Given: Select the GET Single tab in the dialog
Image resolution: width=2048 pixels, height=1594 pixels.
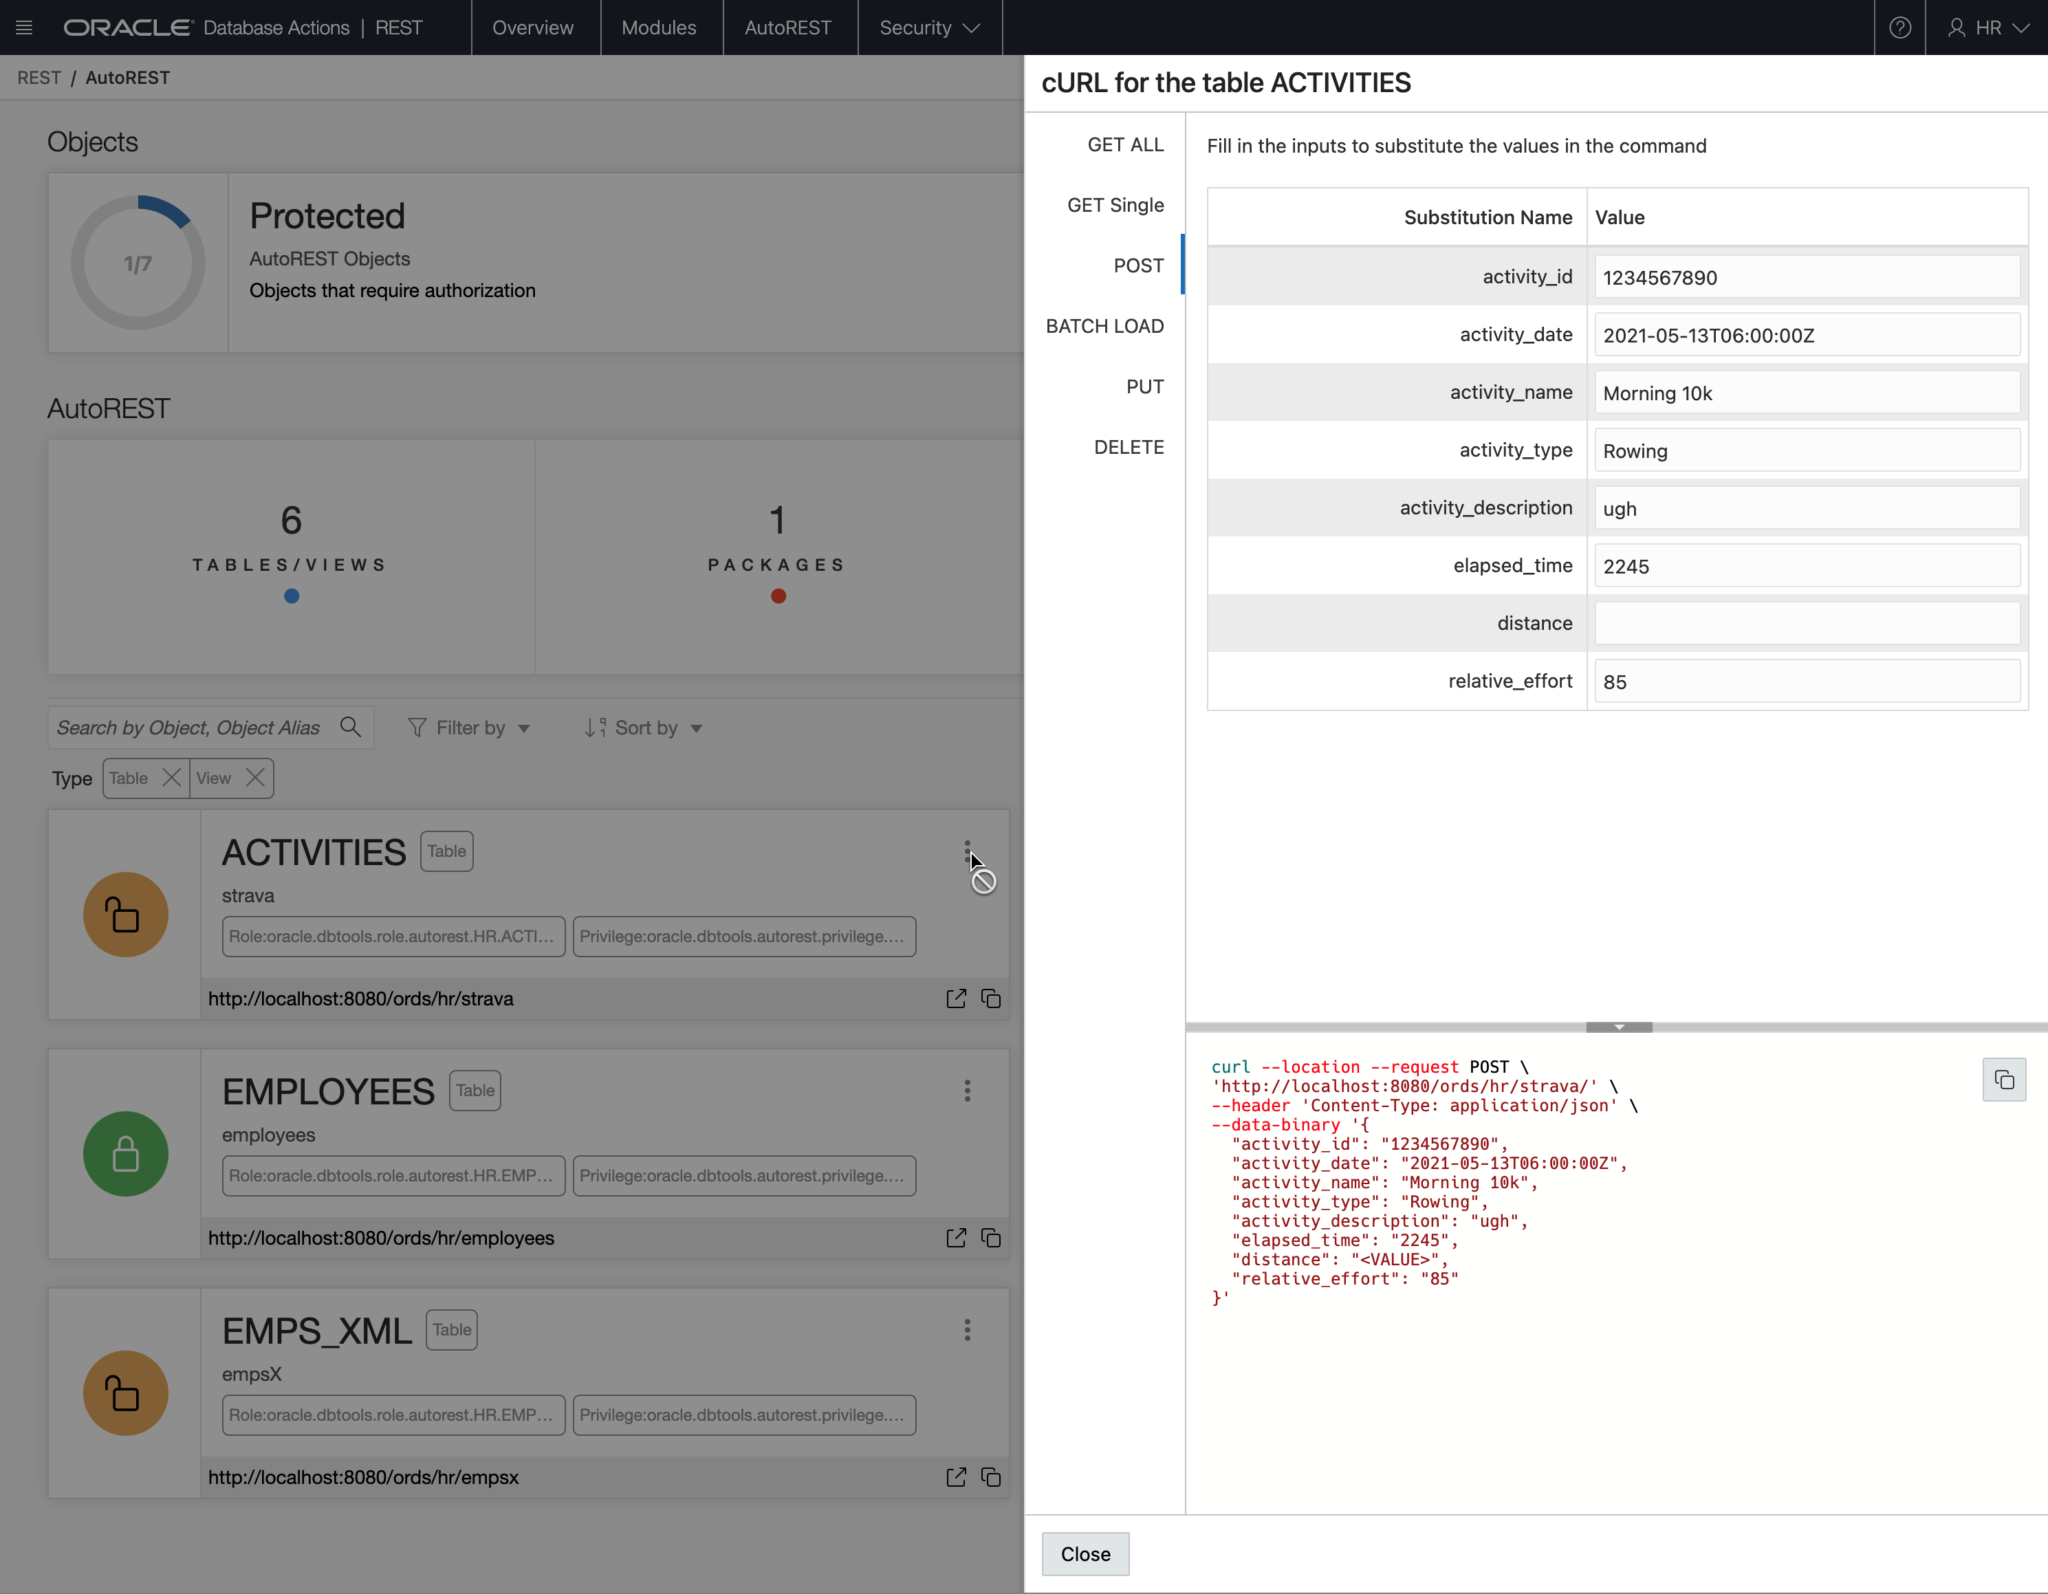Looking at the screenshot, I should [x=1114, y=204].
